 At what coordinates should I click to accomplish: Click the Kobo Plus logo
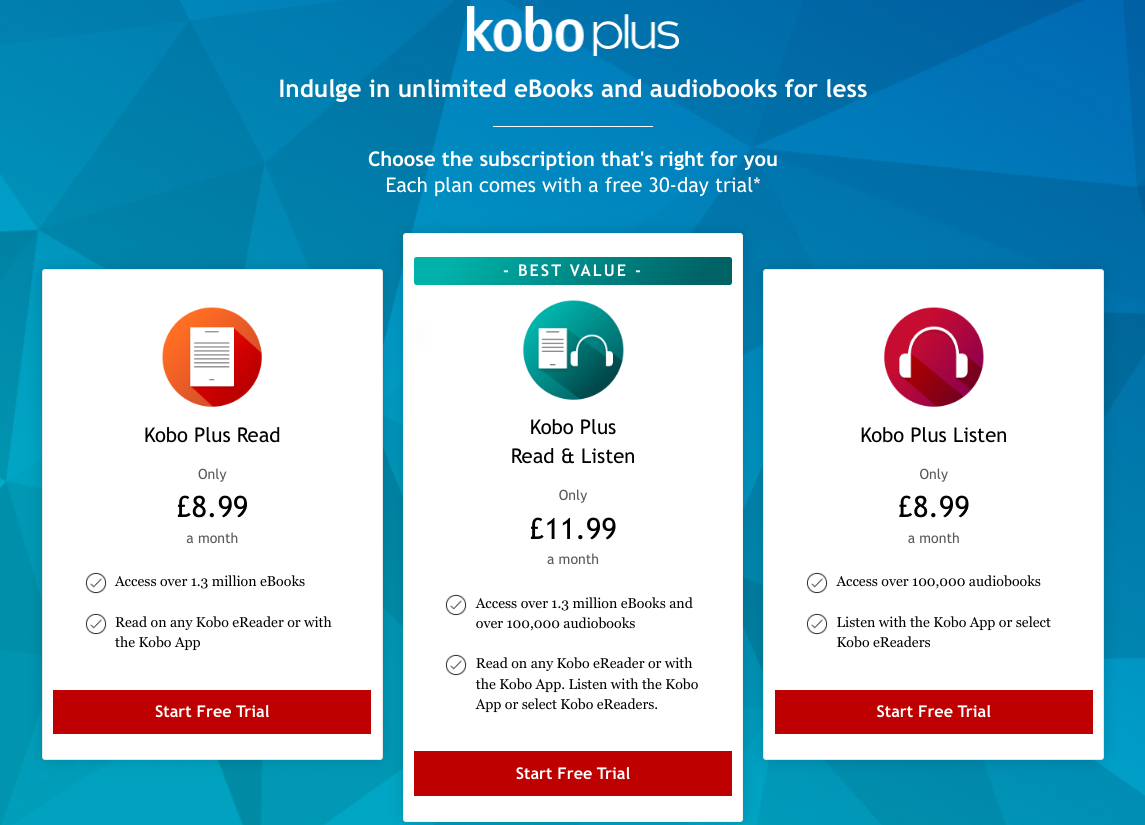572,32
